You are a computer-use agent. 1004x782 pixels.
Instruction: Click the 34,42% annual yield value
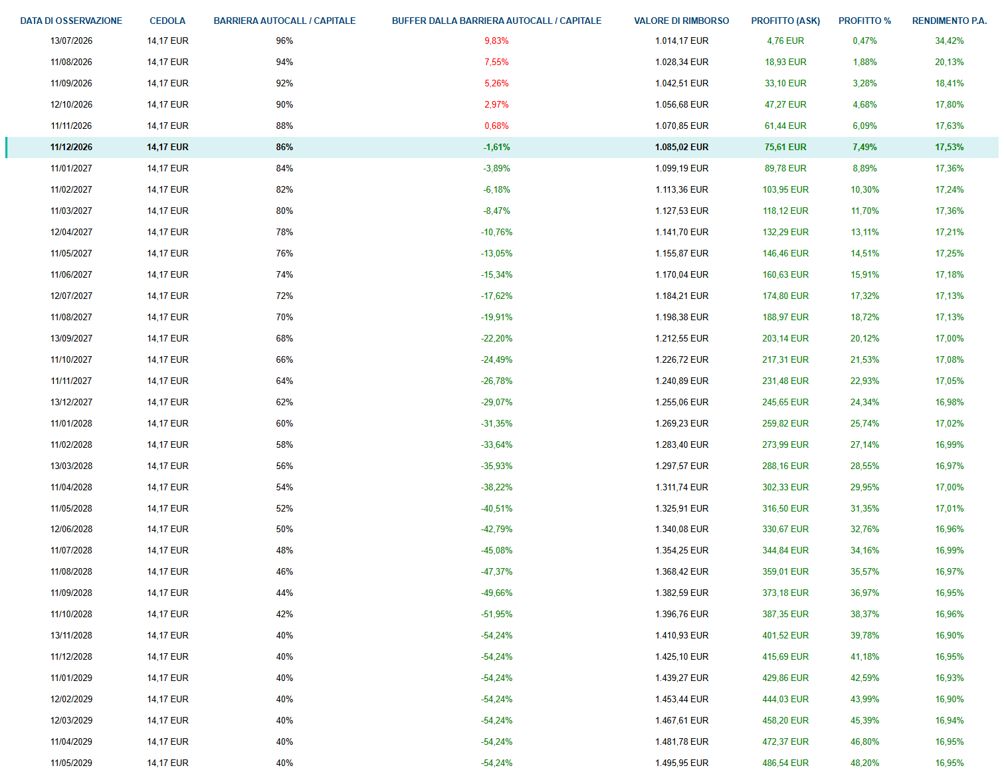click(949, 41)
